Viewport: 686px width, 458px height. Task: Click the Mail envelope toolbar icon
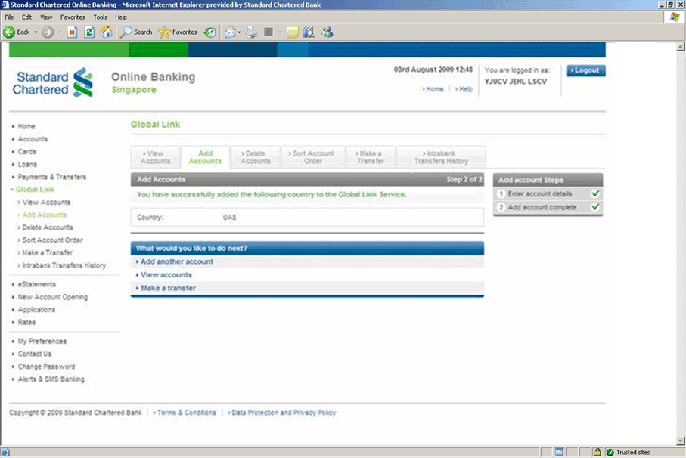(230, 32)
